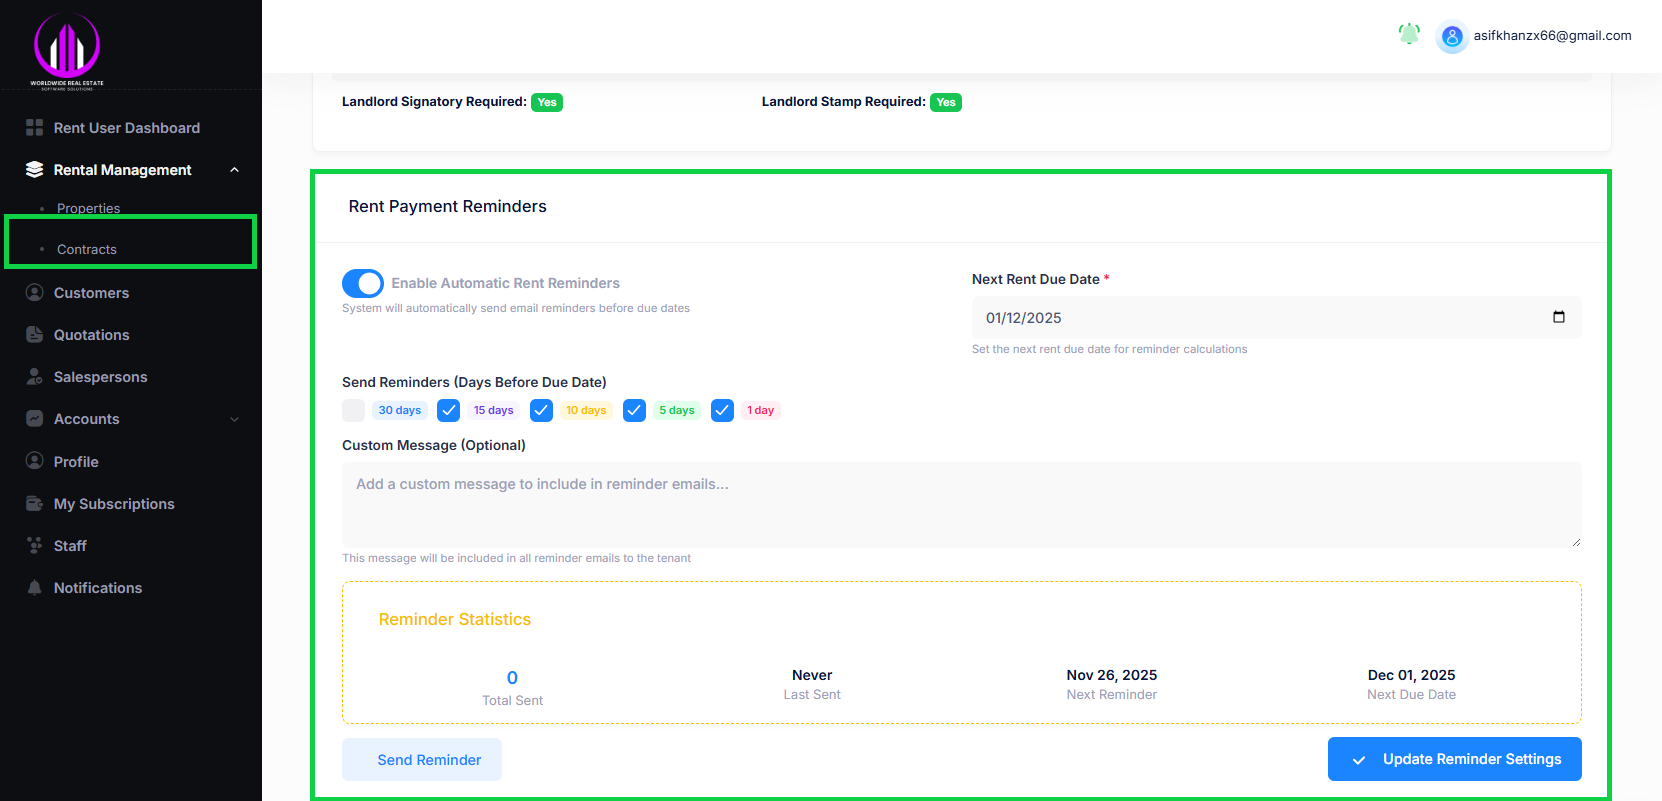The image size is (1662, 801).
Task: Click the Rent User Dashboard grid icon
Action: [34, 128]
